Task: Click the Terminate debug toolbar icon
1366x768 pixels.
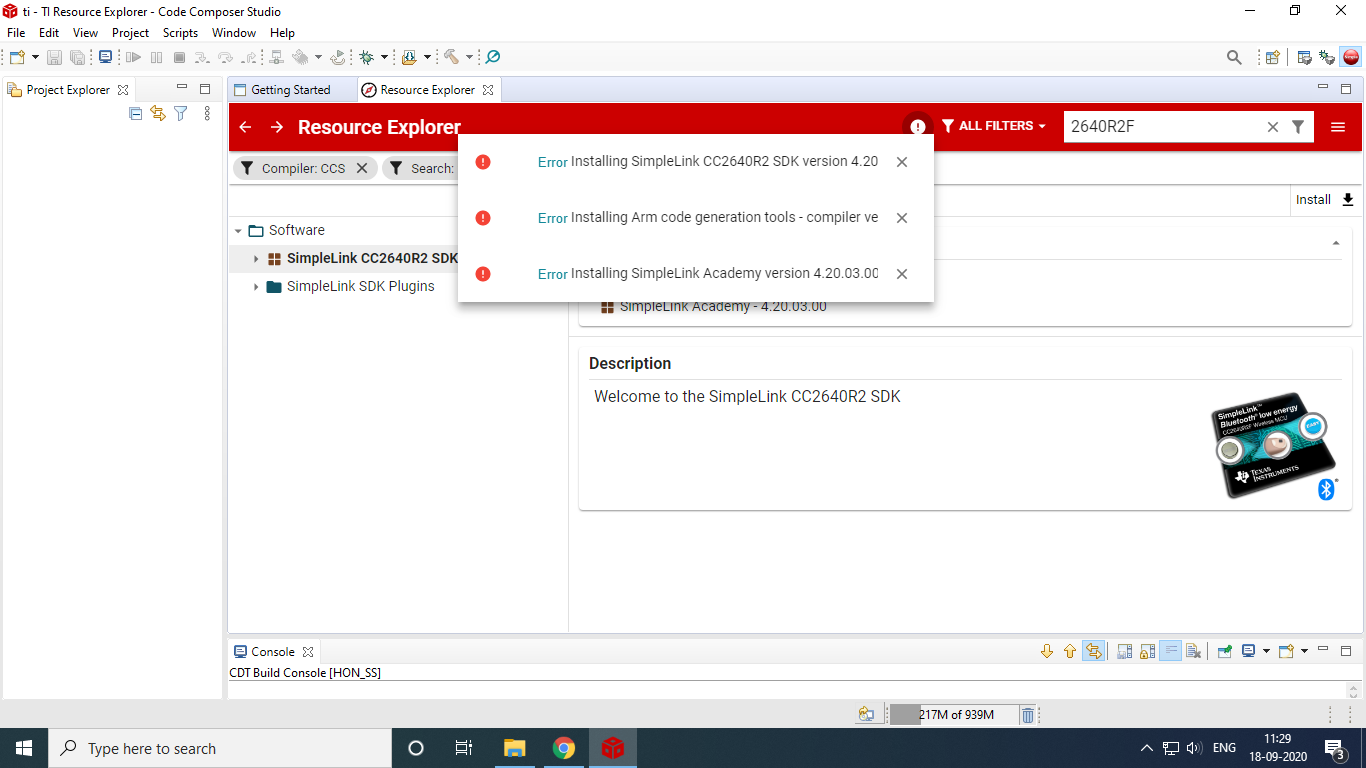Action: point(179,57)
